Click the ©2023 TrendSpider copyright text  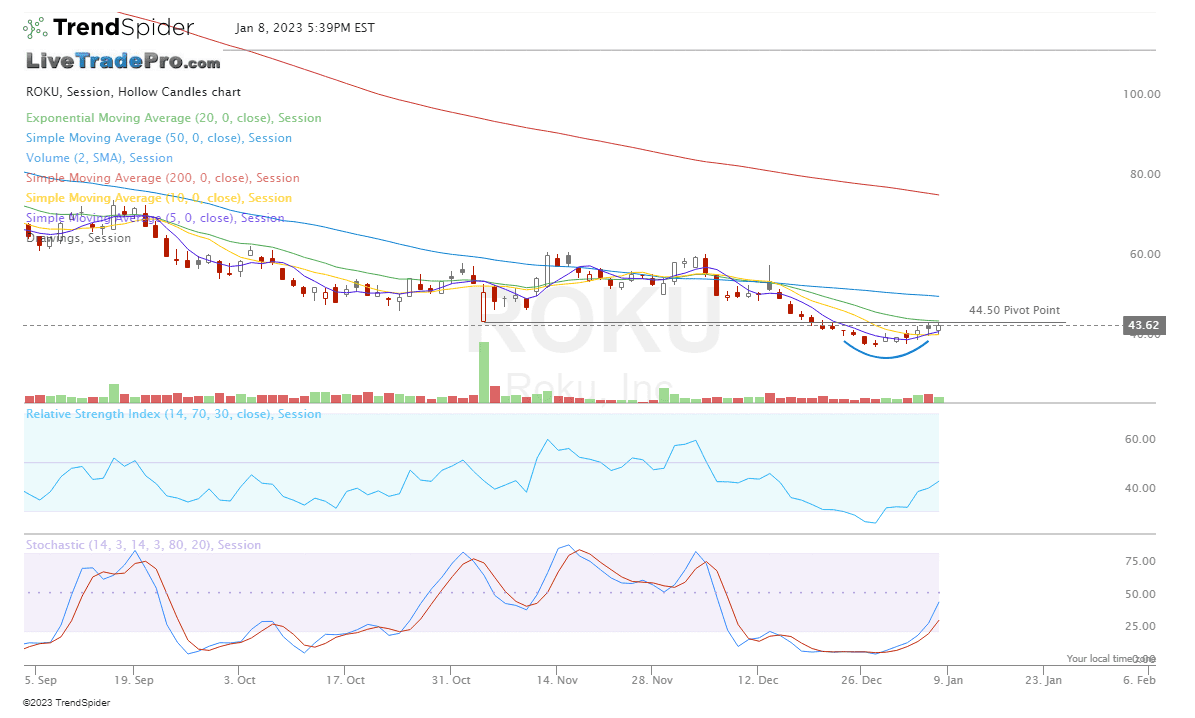66,703
